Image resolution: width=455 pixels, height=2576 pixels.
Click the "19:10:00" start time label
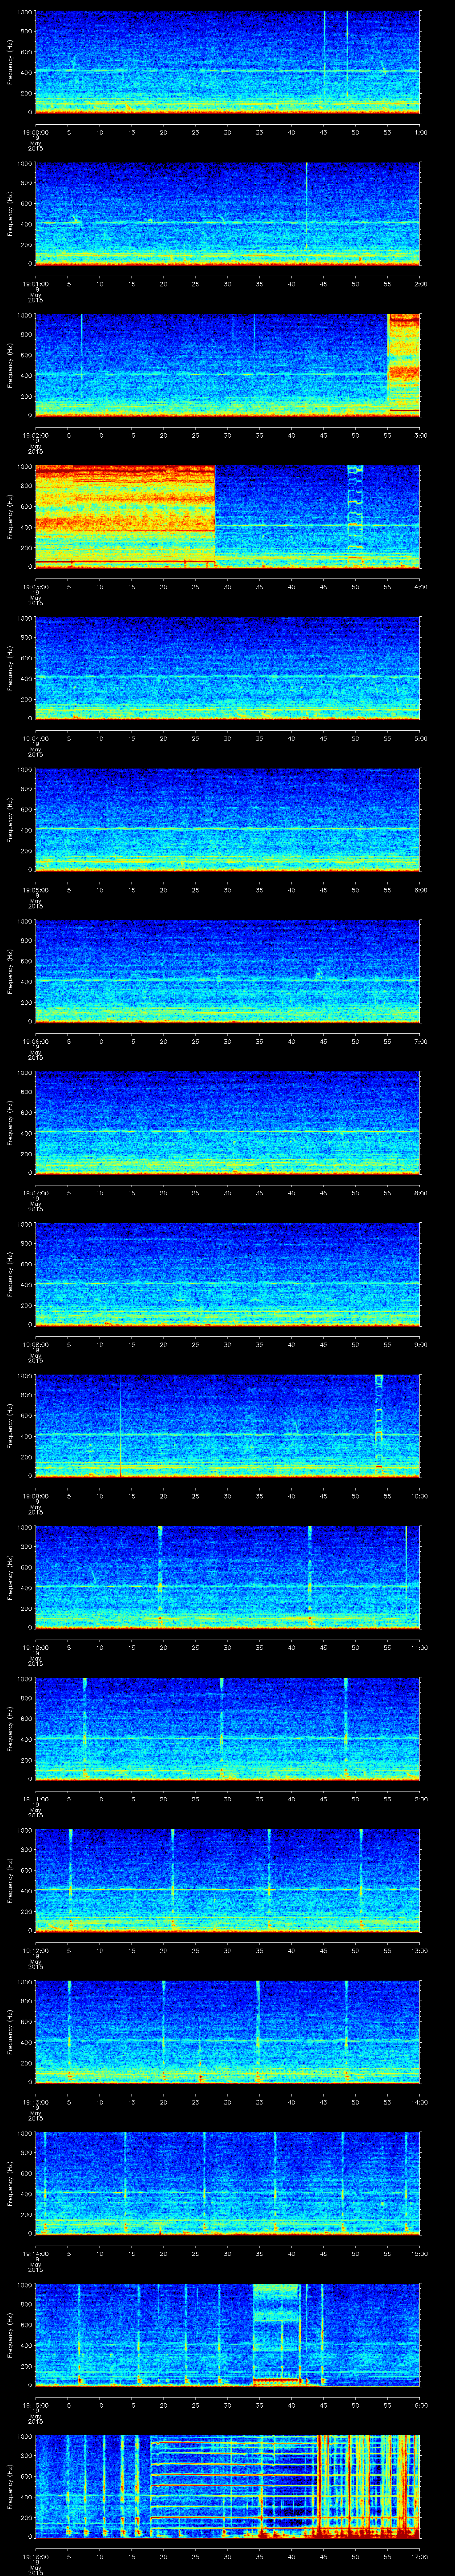(35, 1648)
